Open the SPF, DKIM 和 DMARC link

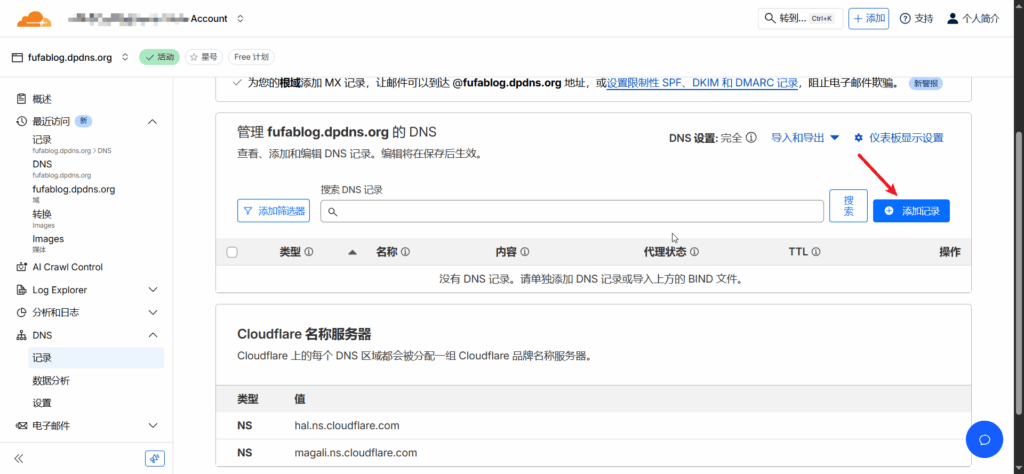702,84
